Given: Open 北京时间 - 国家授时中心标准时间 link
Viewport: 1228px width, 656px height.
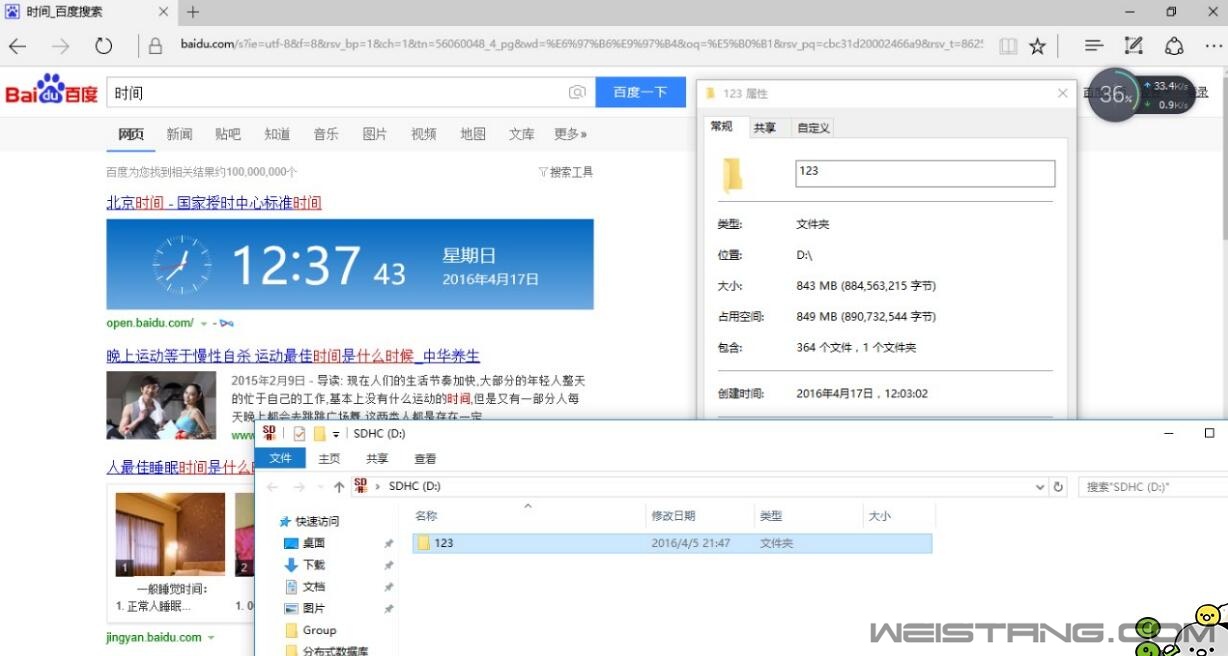Looking at the screenshot, I should pos(214,203).
